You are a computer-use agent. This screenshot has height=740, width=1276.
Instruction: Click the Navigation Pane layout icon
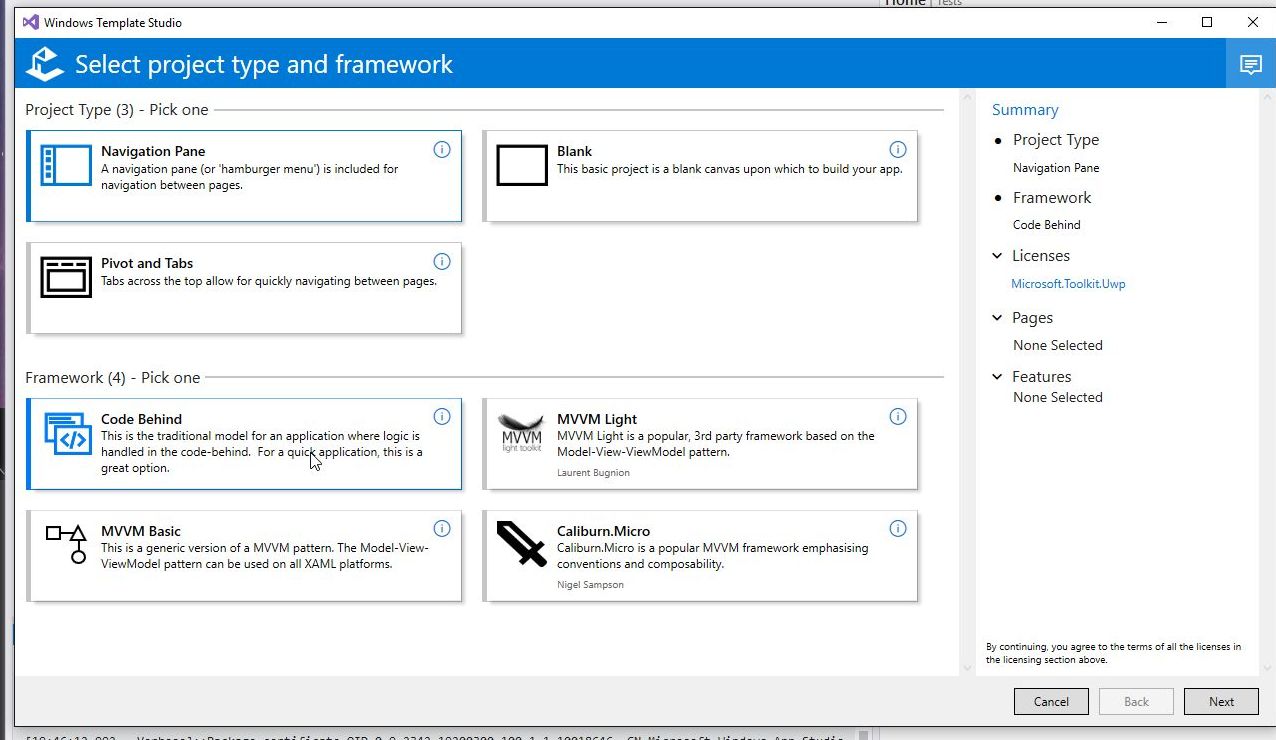tap(66, 165)
